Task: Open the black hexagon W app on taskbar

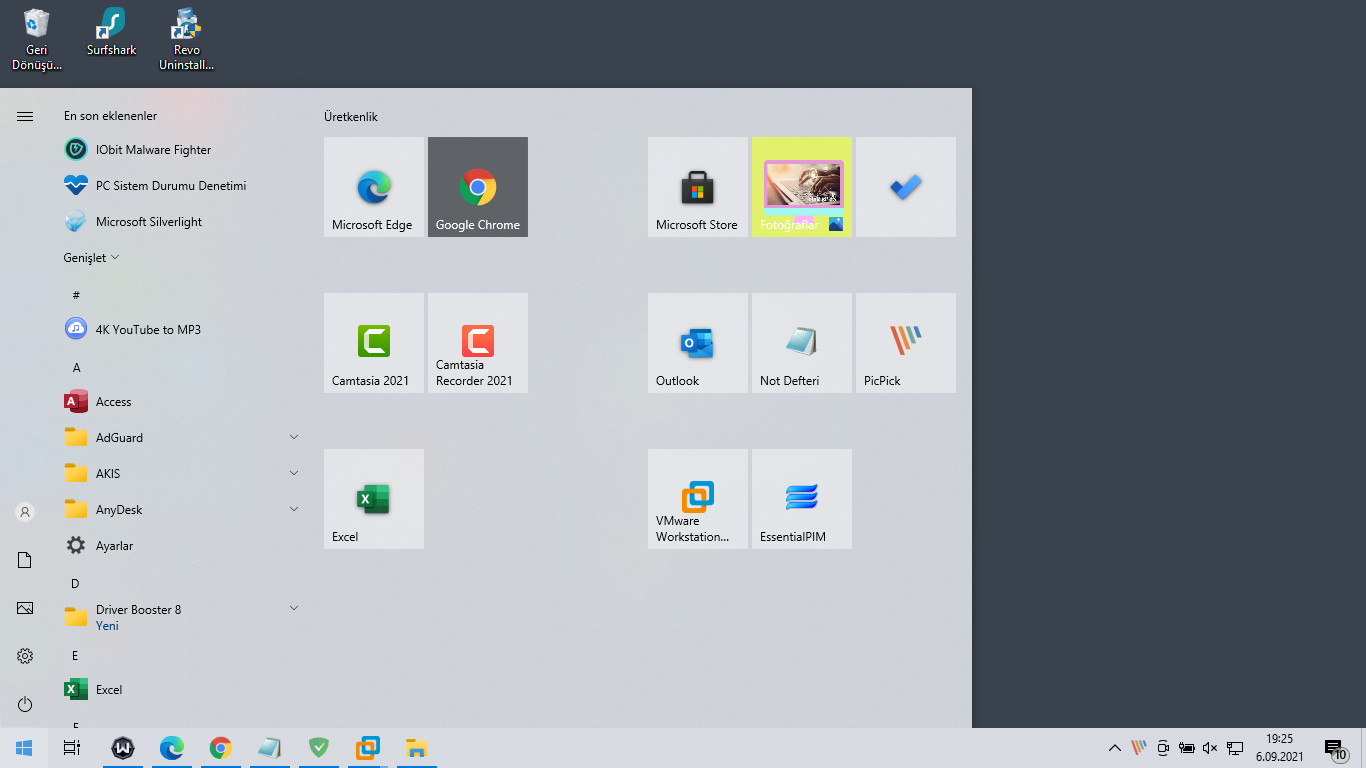Action: click(x=123, y=748)
